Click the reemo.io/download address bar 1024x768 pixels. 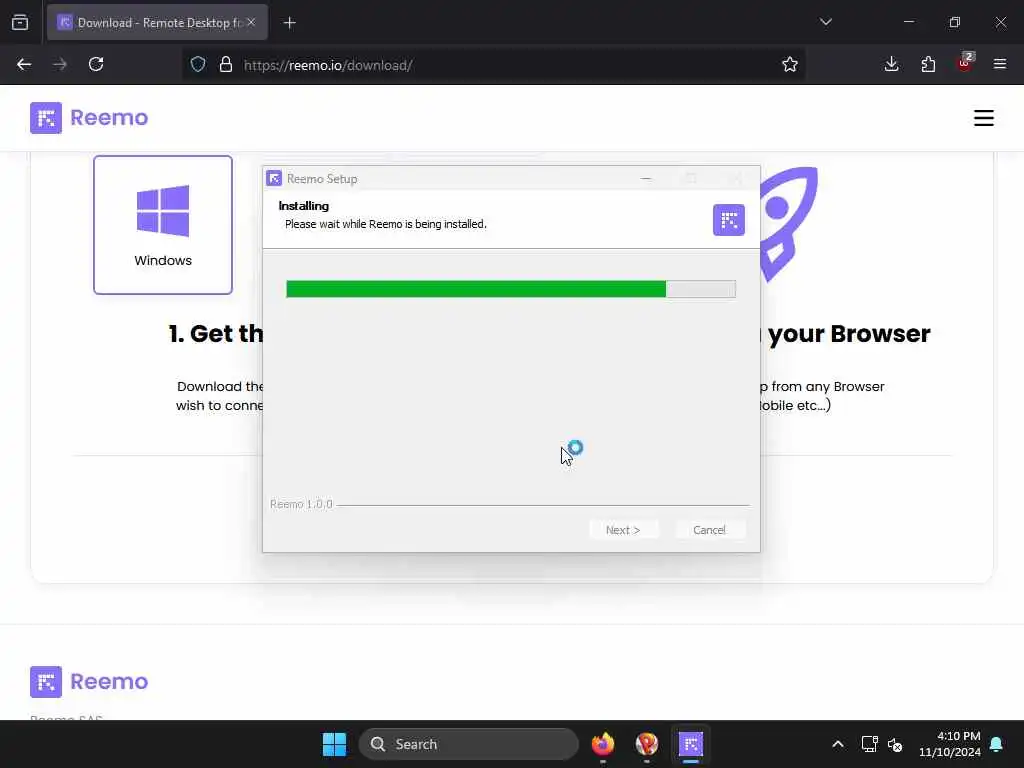496,65
